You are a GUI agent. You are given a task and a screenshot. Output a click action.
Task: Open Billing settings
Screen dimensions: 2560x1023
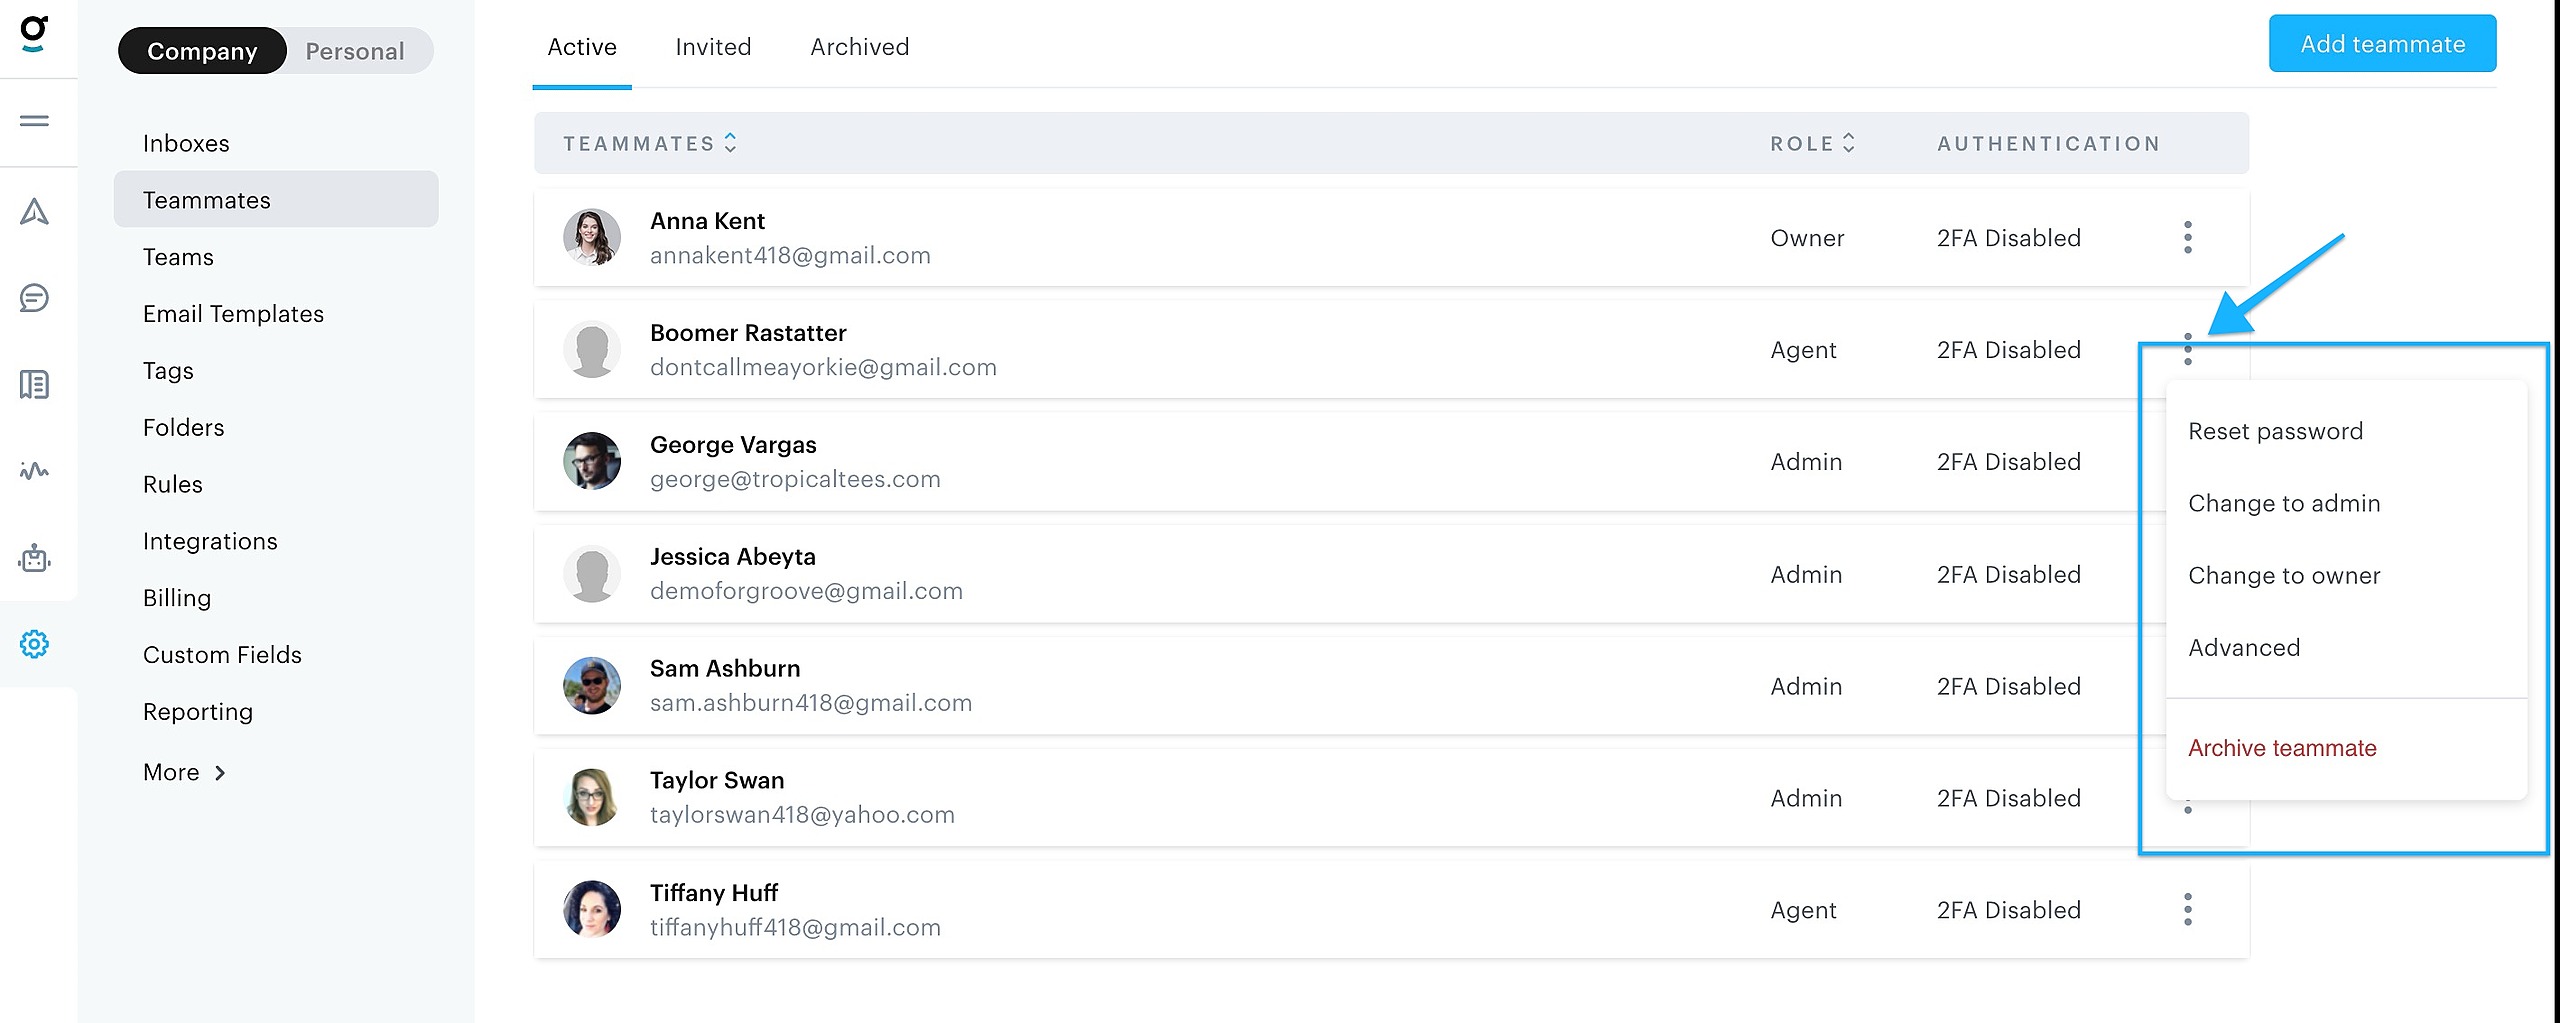pos(276,598)
